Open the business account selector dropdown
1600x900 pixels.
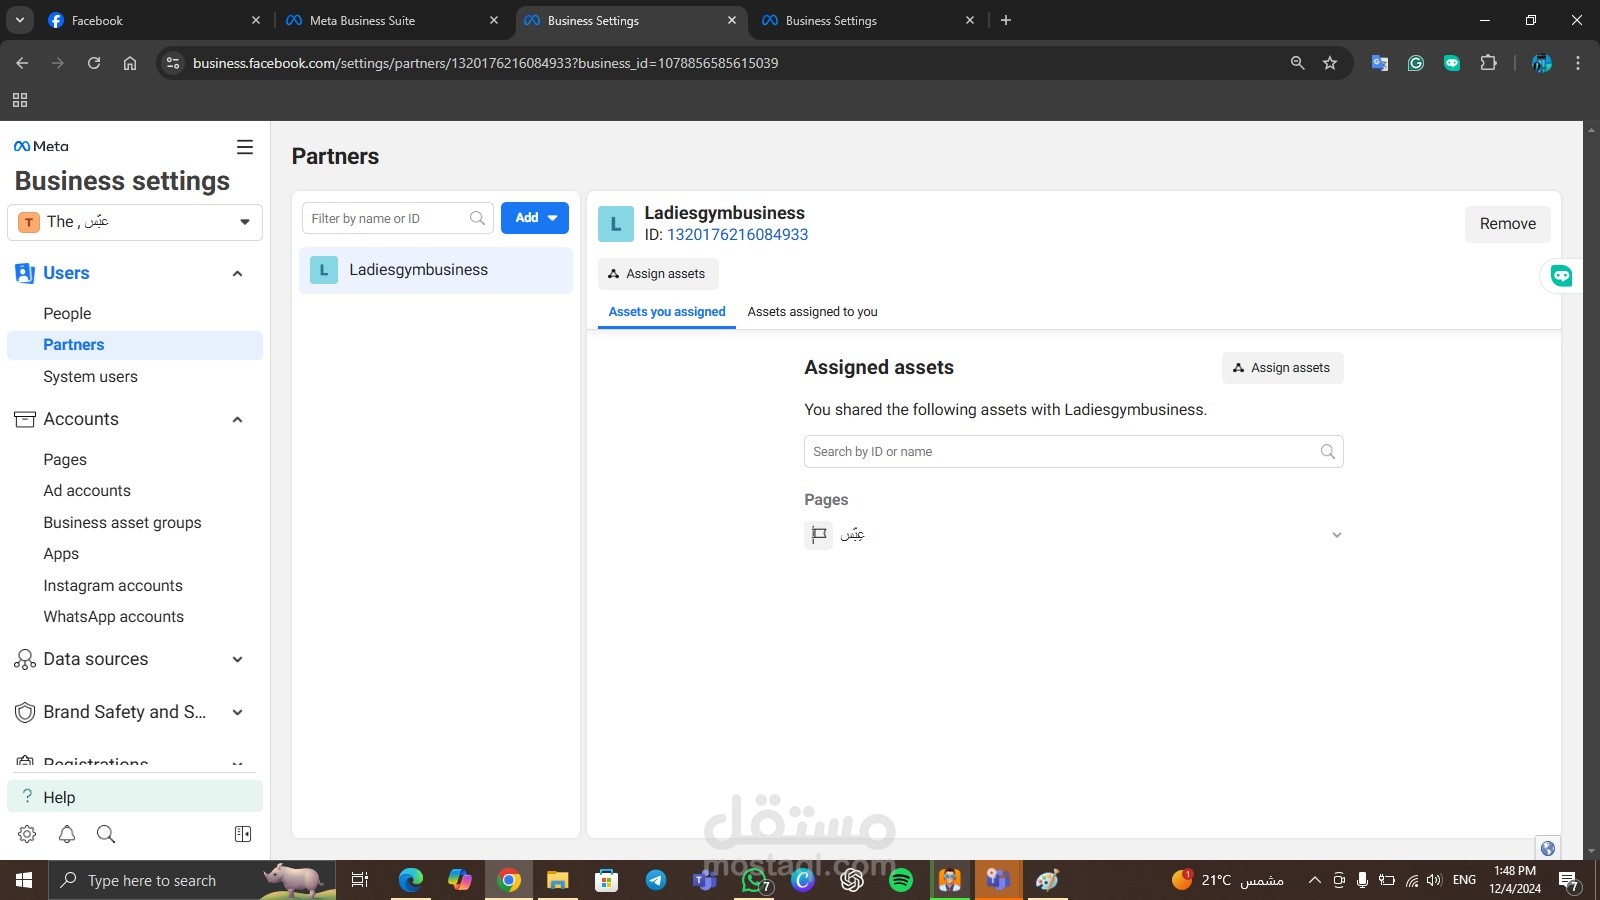[x=135, y=222]
